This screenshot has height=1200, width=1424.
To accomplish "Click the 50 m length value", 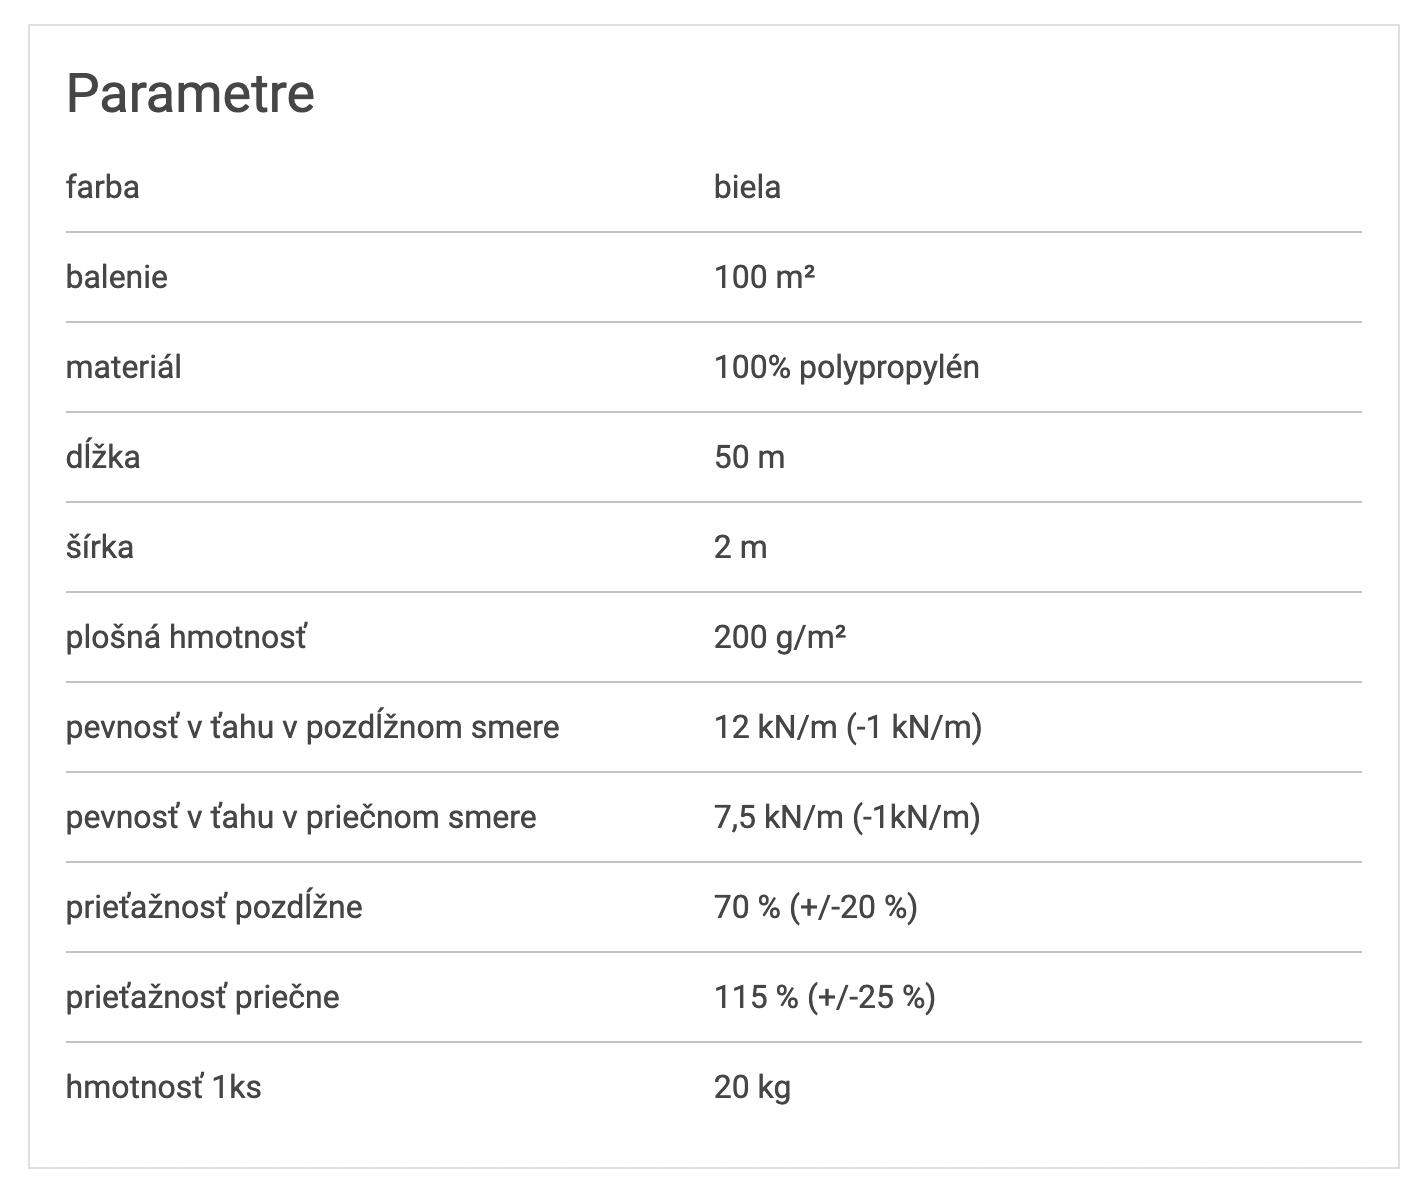I will point(749,457).
